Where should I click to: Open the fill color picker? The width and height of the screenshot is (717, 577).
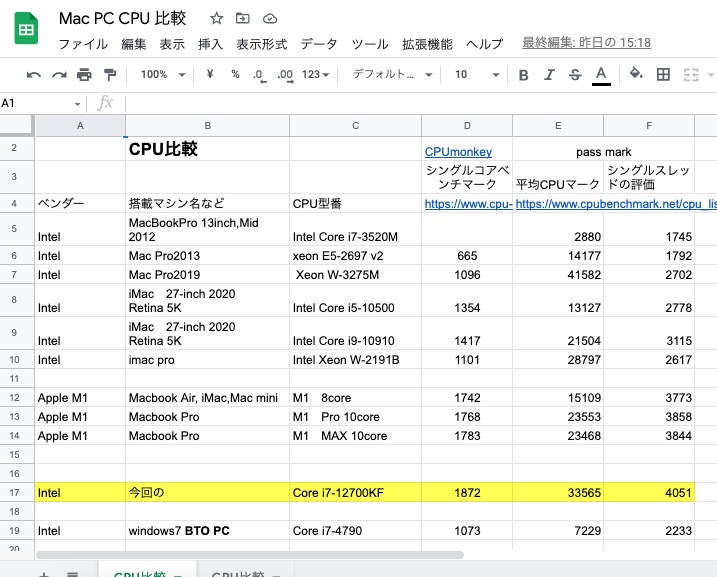tap(636, 74)
